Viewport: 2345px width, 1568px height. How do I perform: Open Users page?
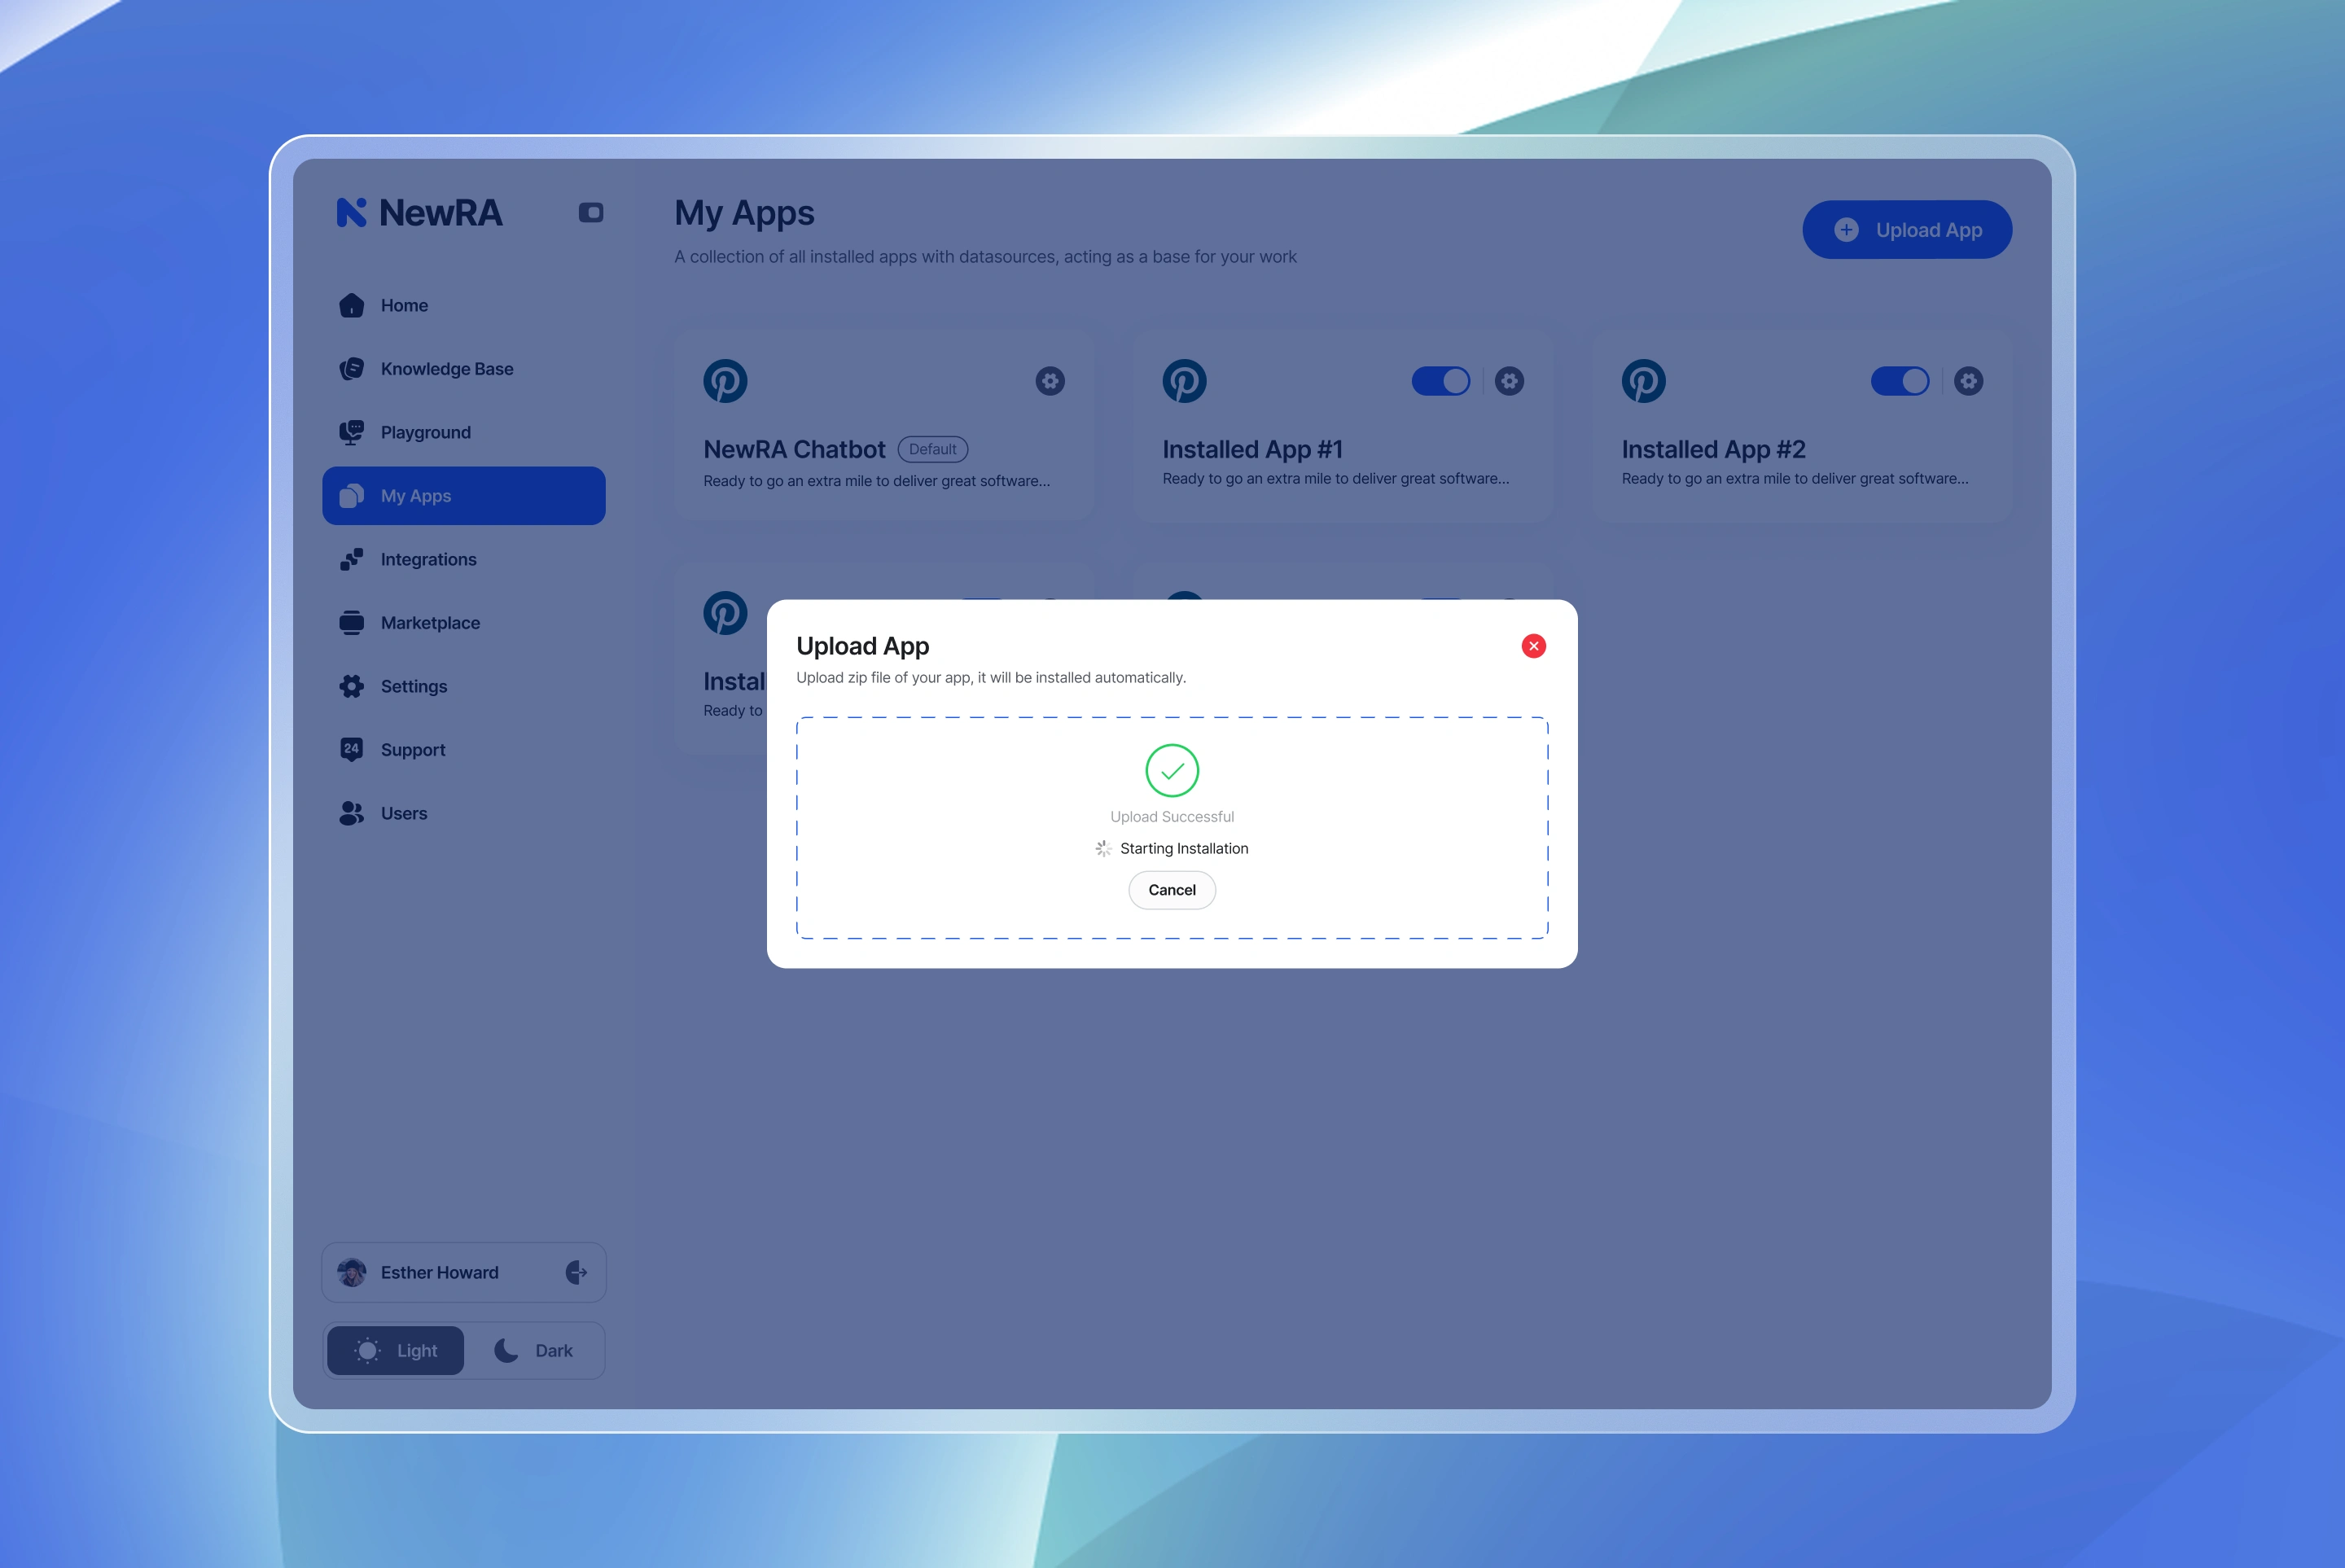(x=464, y=813)
